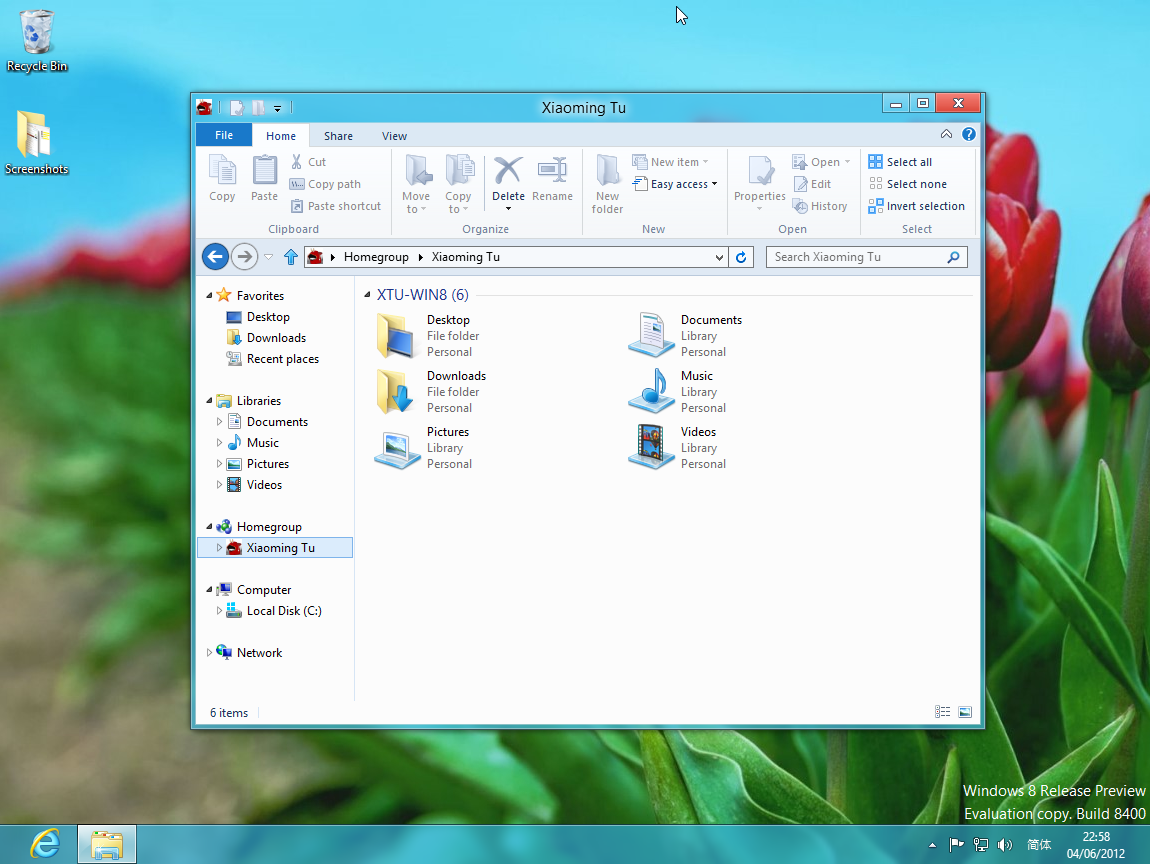Expand the Network tree node

209,653
